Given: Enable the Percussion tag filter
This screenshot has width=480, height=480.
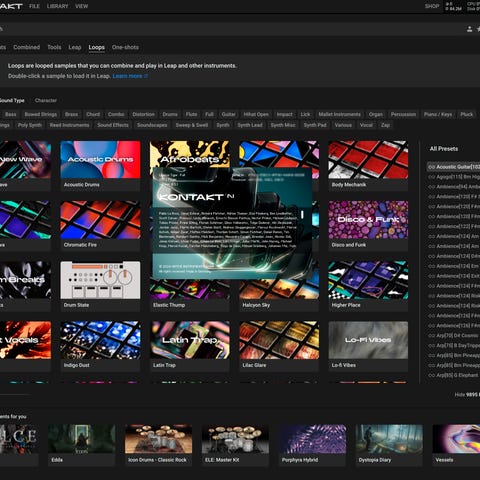Looking at the screenshot, I should tap(403, 114).
